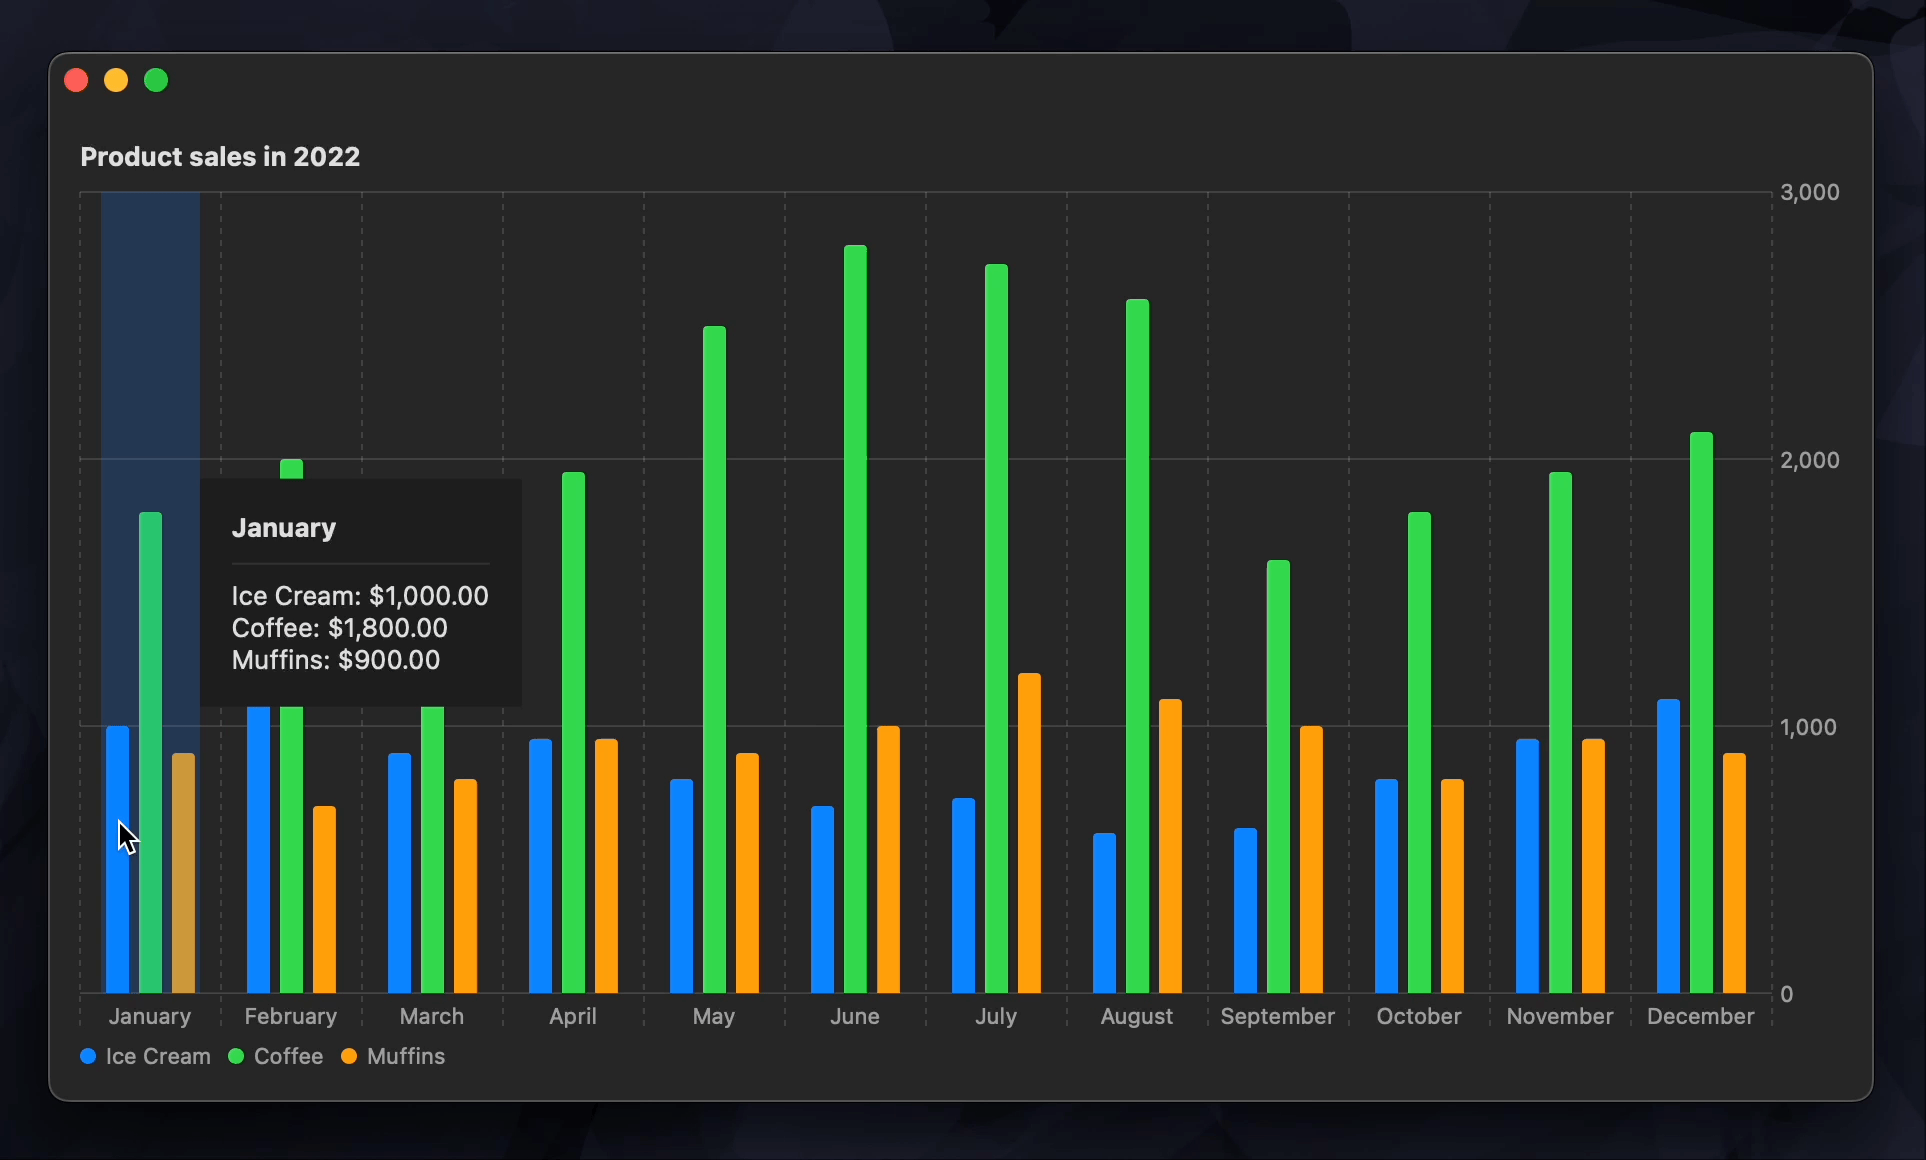
Task: Click the January heading in the tooltip
Action: point(284,528)
